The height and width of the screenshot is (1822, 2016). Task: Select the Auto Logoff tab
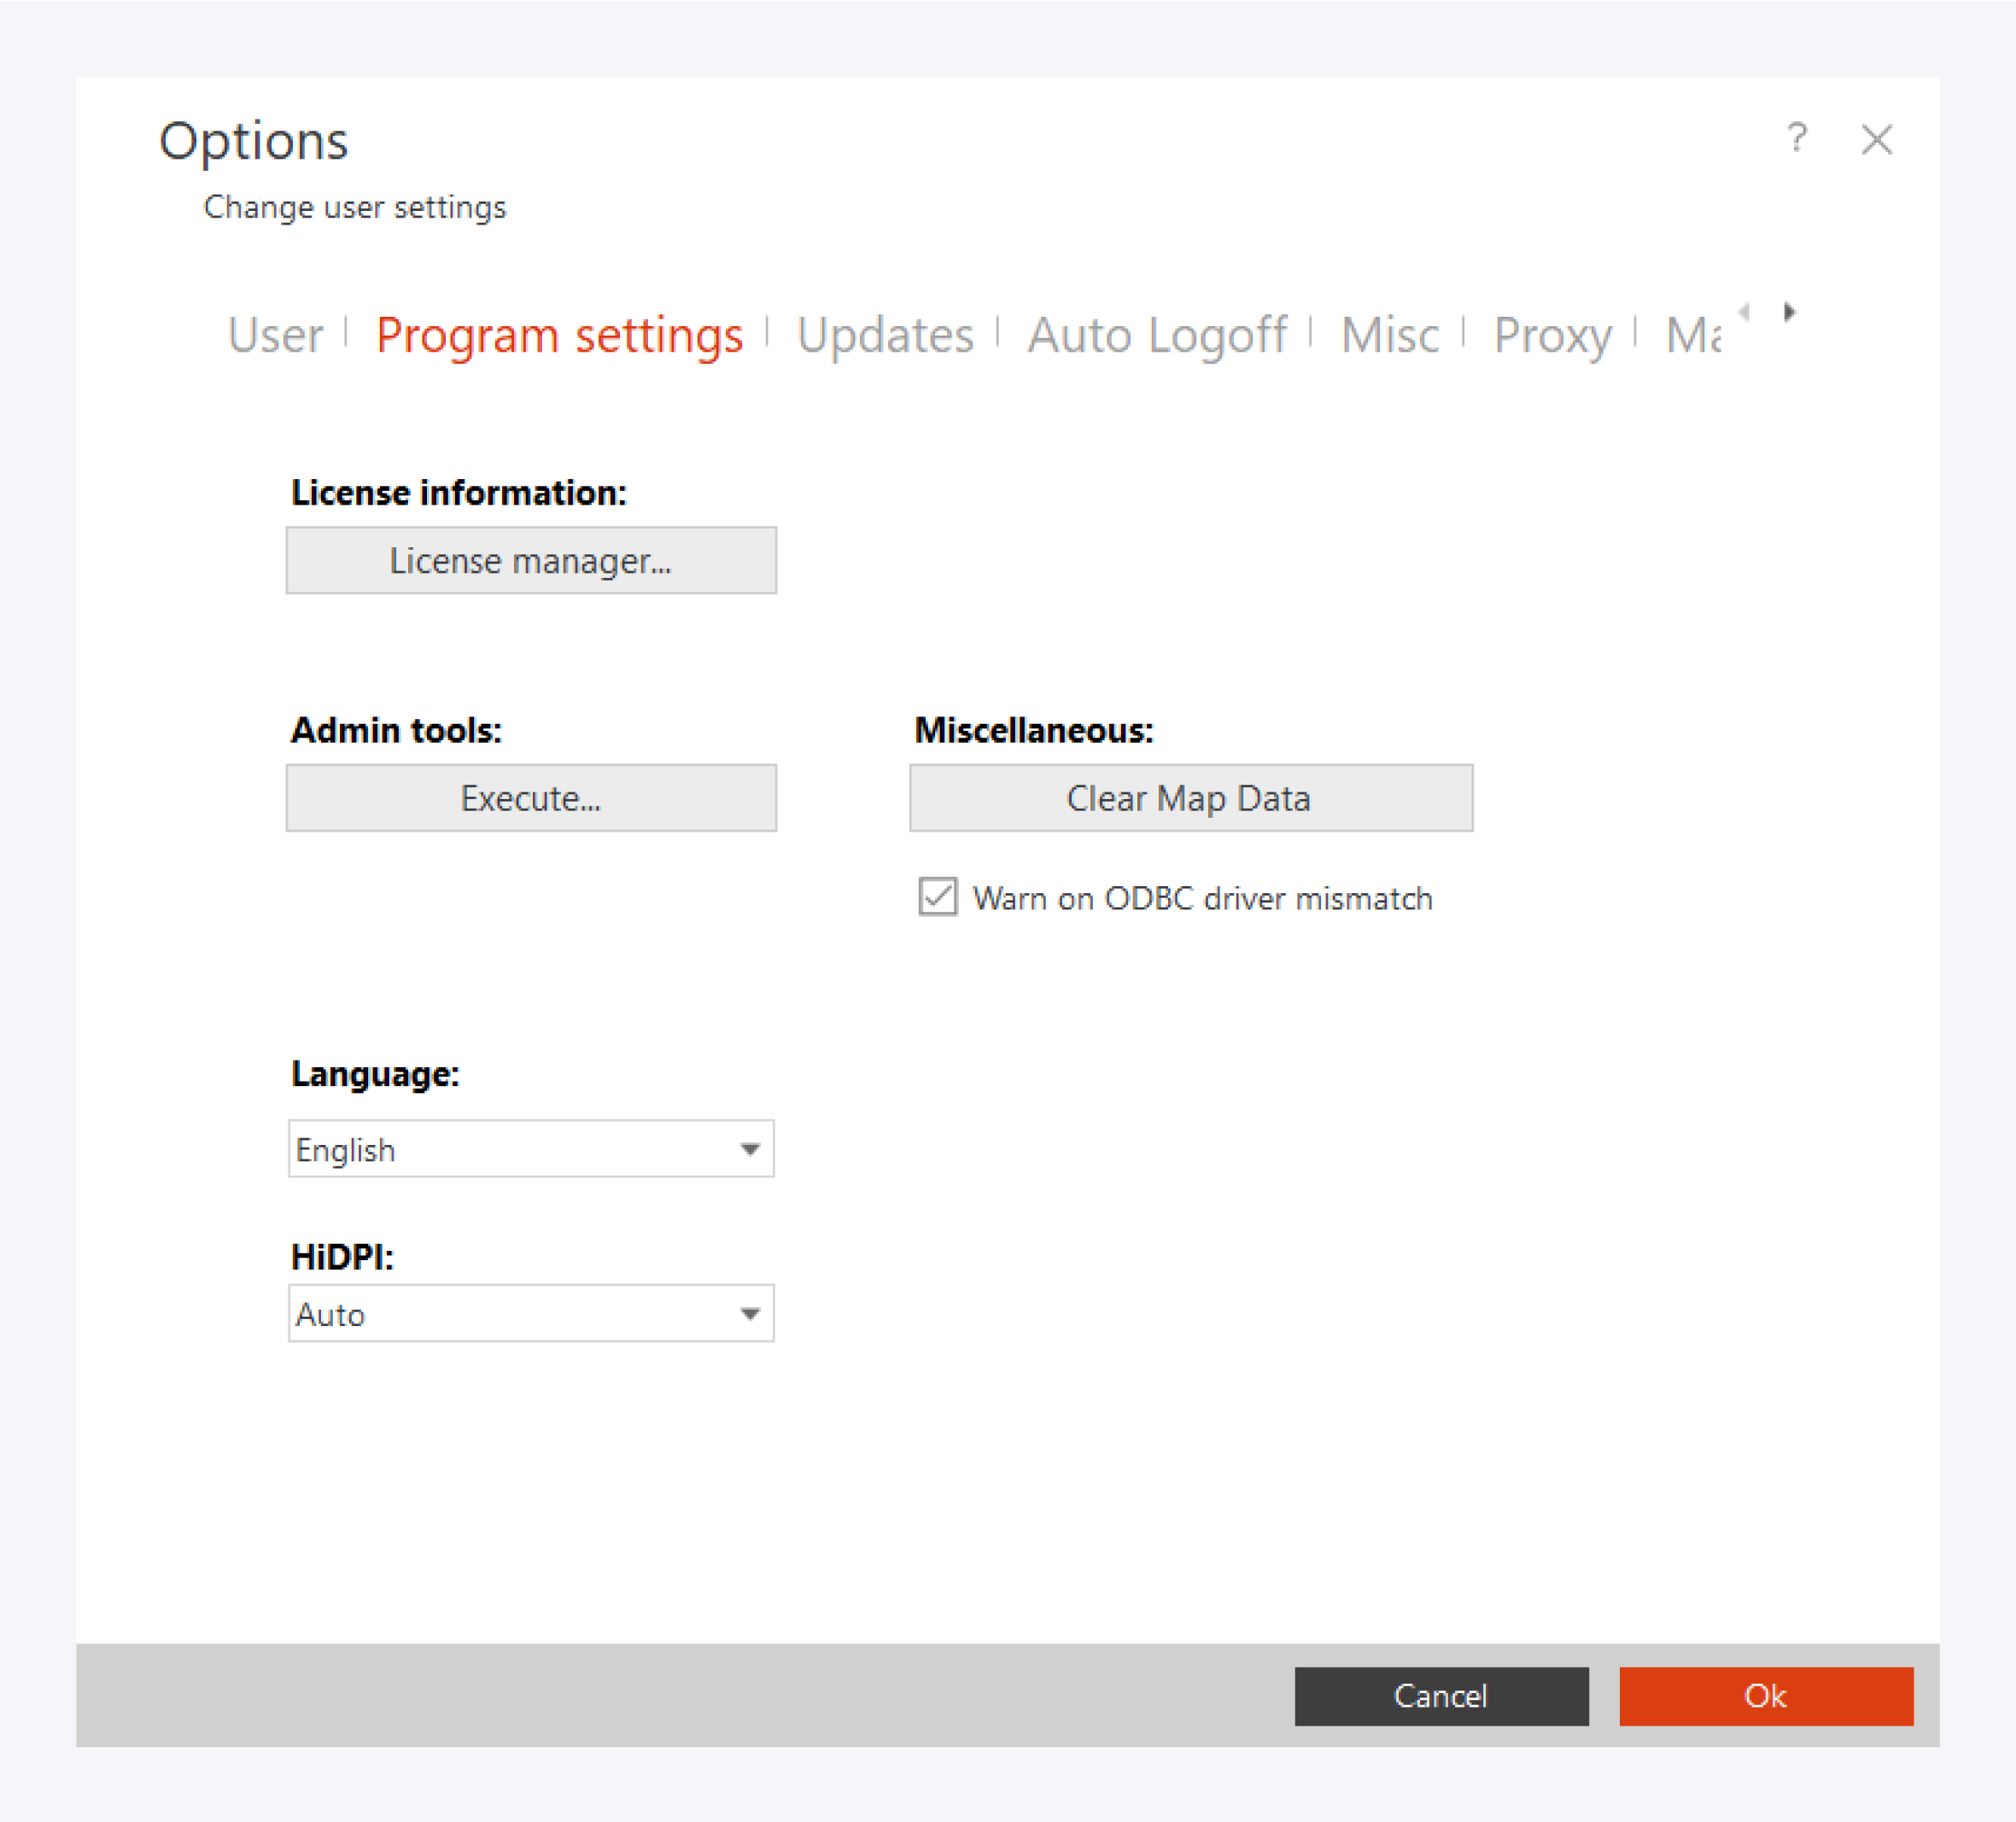[x=1157, y=335]
